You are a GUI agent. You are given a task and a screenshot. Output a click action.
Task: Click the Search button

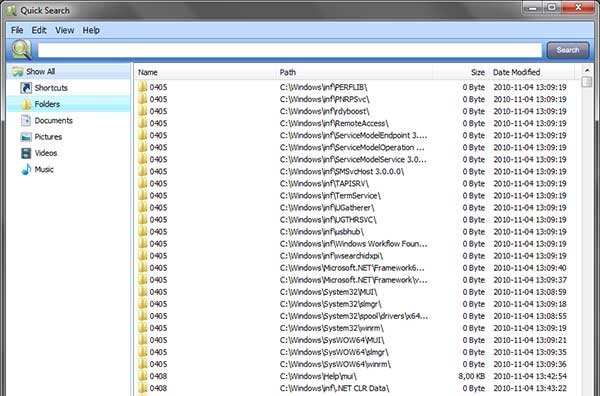pos(568,50)
